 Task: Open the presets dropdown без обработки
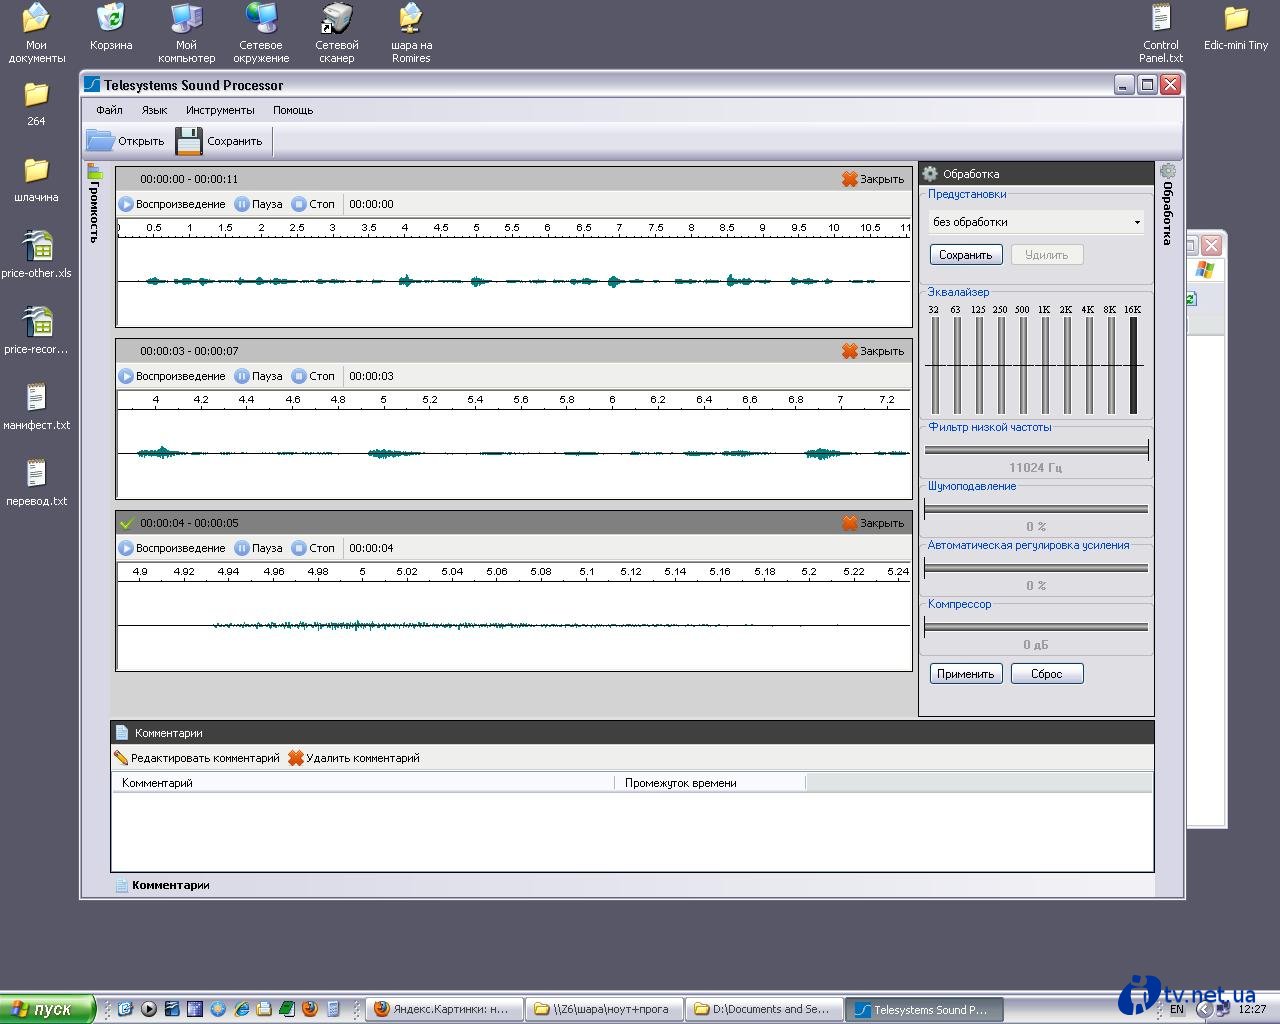1036,222
